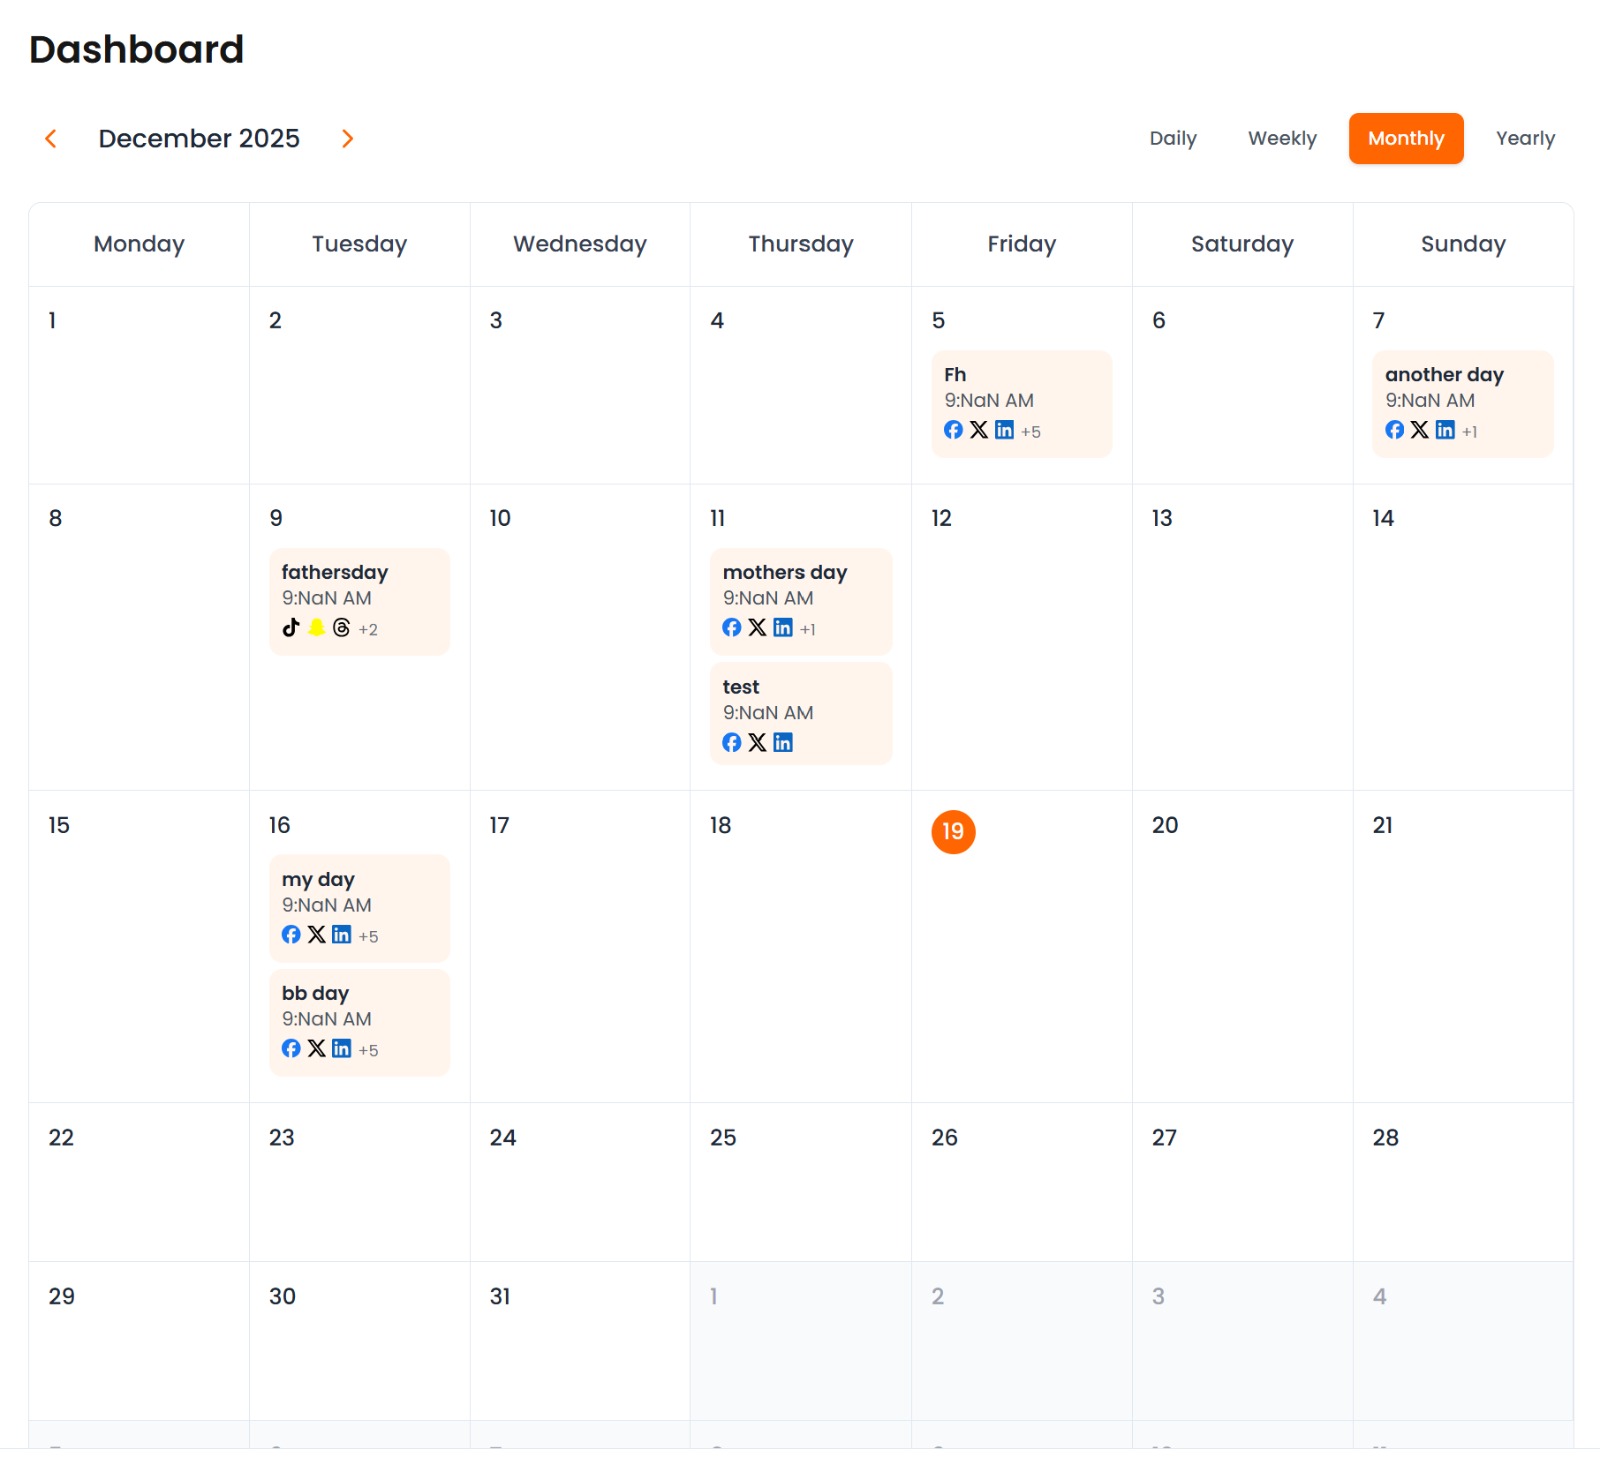Advance to next month with right chevron
The height and width of the screenshot is (1472, 1600).
[347, 138]
